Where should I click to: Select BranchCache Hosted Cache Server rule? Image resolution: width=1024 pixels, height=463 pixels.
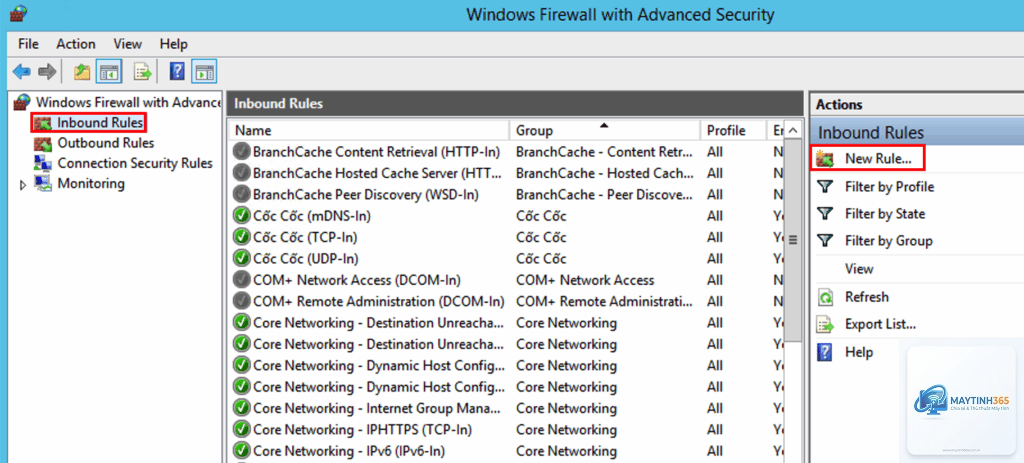[377, 174]
